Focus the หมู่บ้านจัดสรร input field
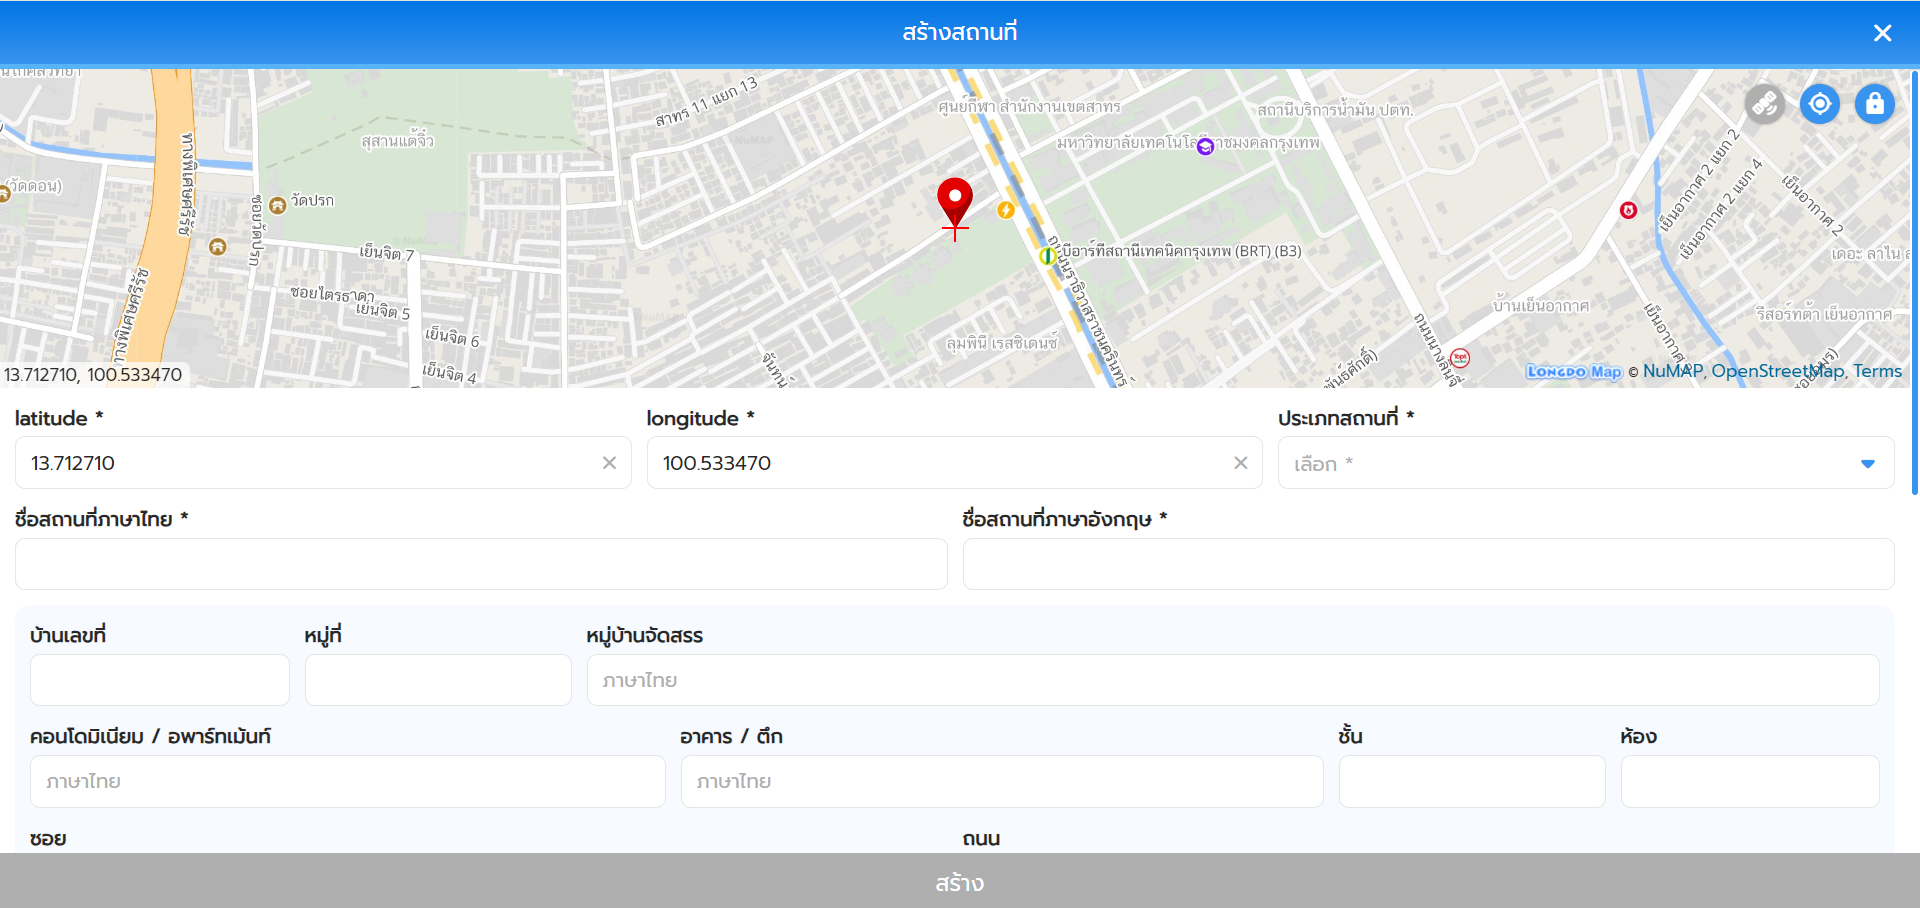This screenshot has width=1920, height=908. [1232, 680]
